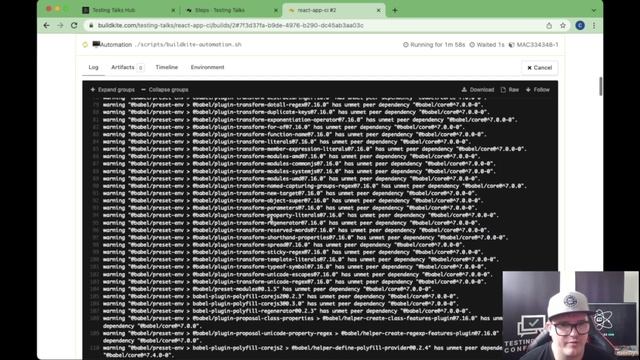Expand the tab search chevron

pos(594,10)
